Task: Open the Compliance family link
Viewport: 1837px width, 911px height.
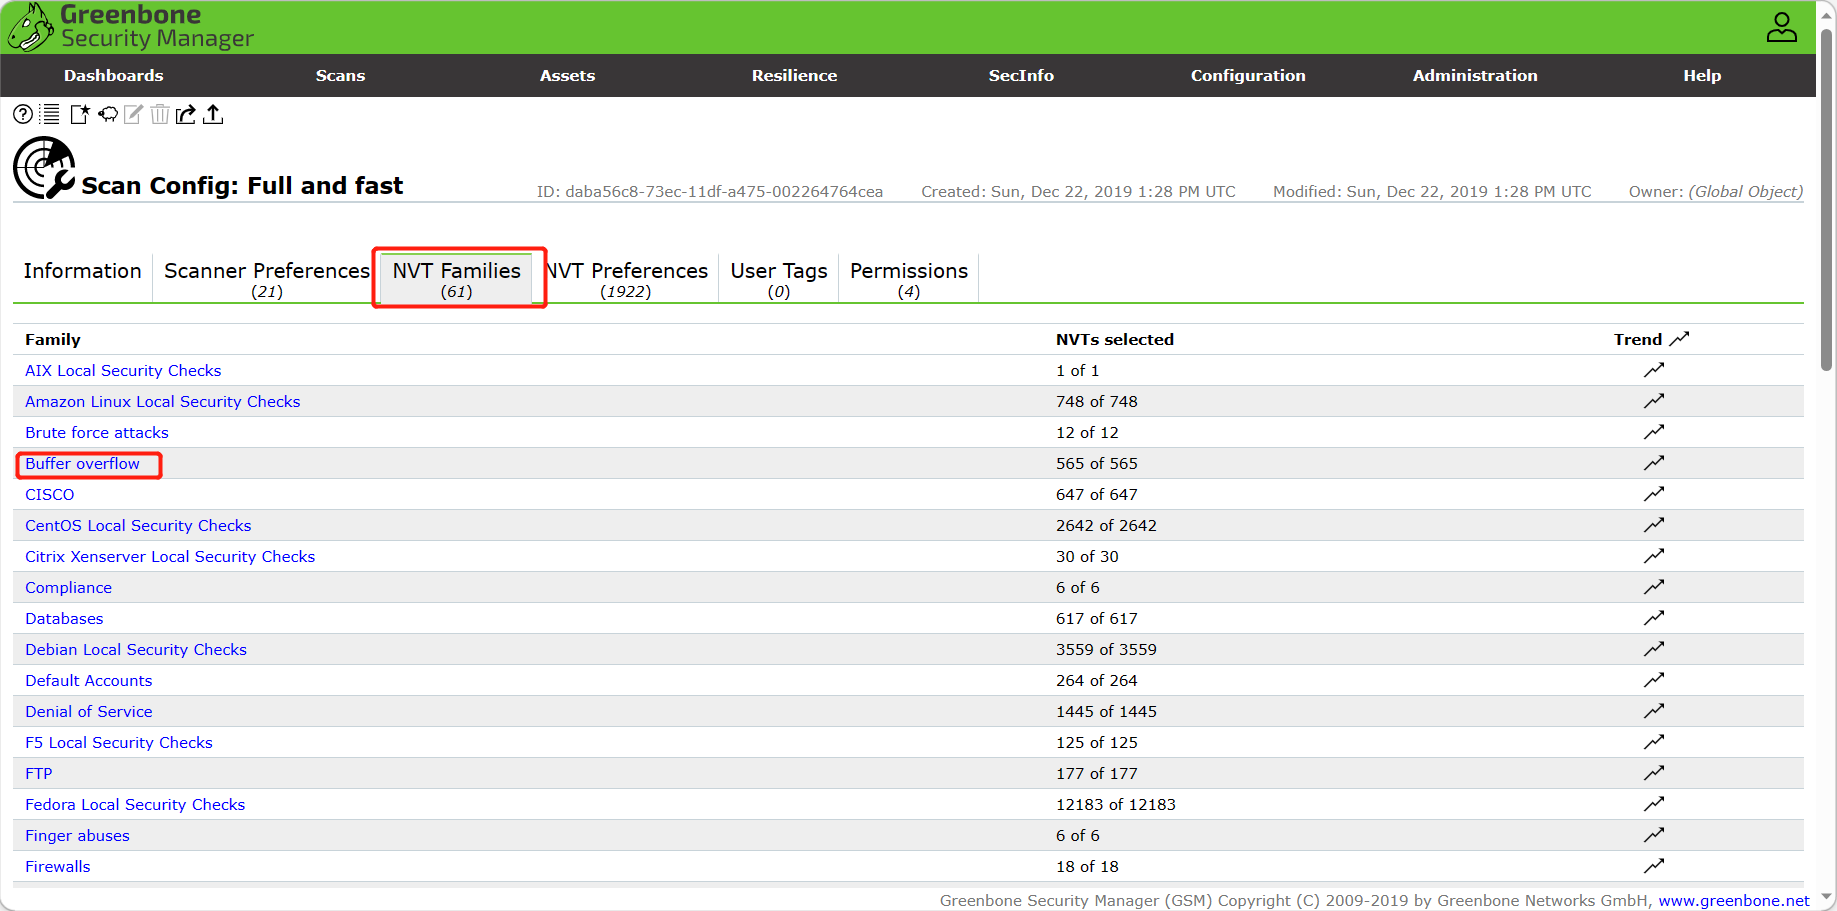Action: 68,587
